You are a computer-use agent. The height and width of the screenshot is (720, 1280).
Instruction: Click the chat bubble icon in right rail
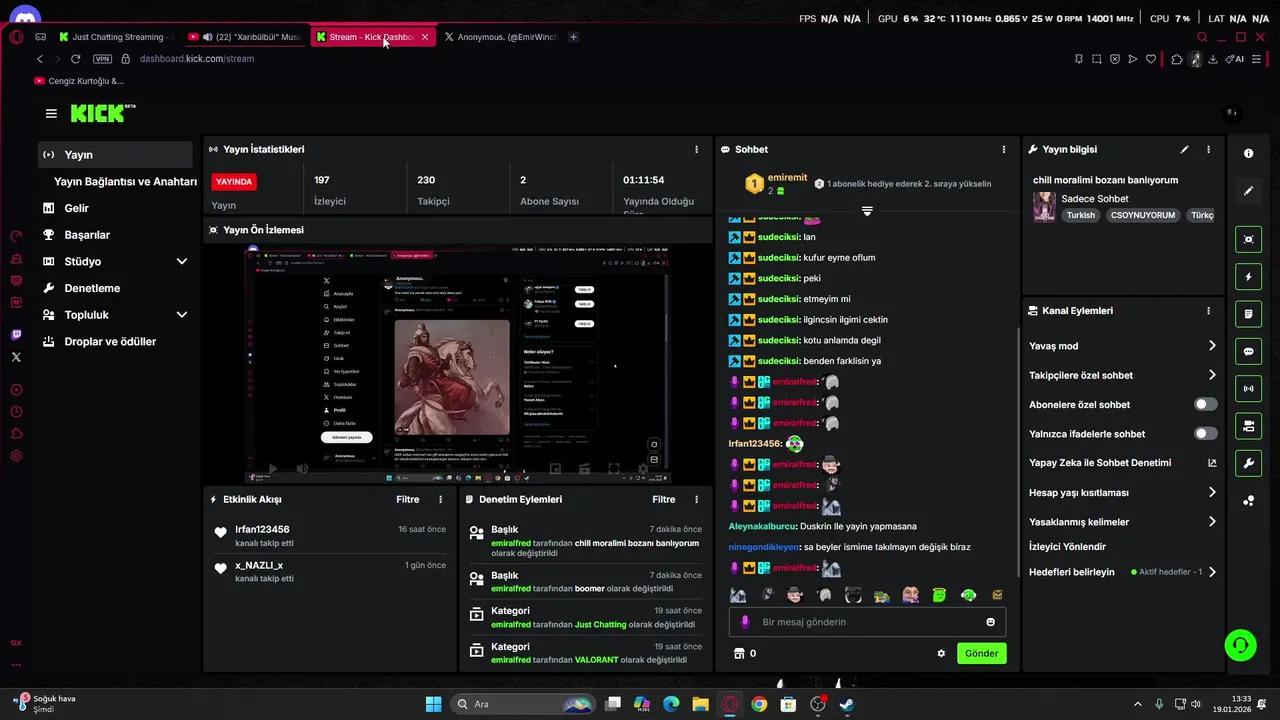1248,352
